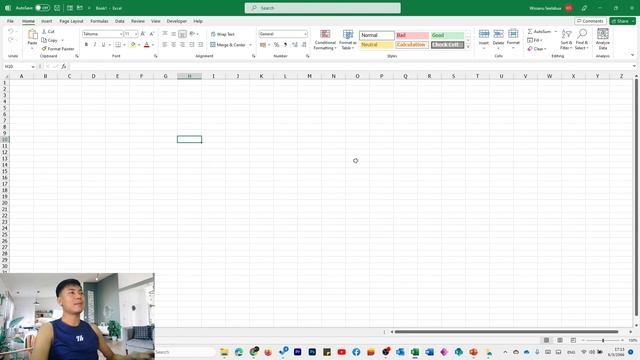Decrease font size with the smaller A icon
Viewport: 640px width, 360px height.
pyautogui.click(x=151, y=34)
